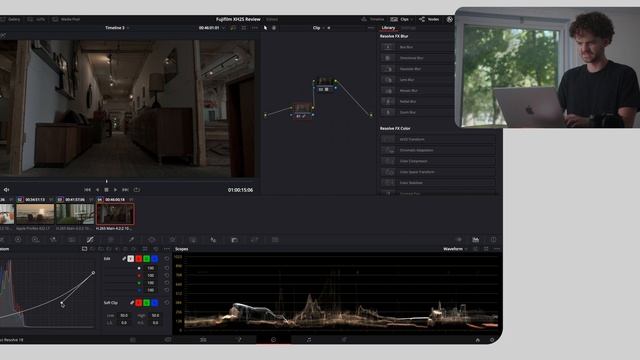This screenshot has height=360, width=640.
Task: Jump to first frame of clip
Action: point(87,190)
